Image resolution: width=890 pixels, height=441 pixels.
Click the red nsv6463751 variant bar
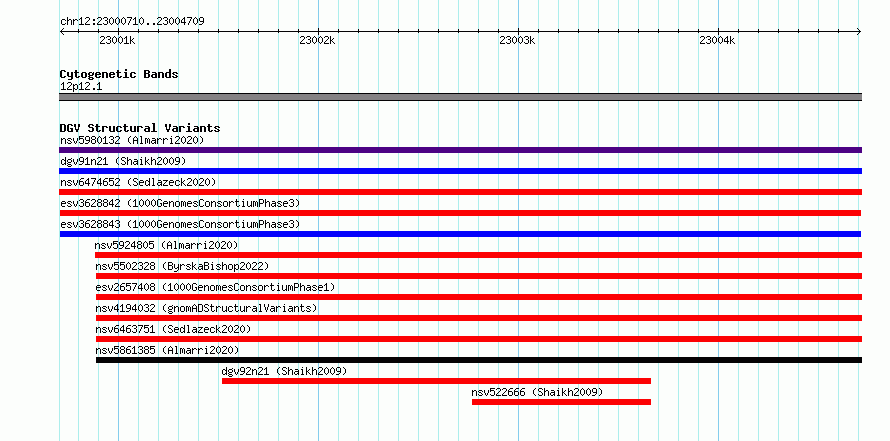479,339
